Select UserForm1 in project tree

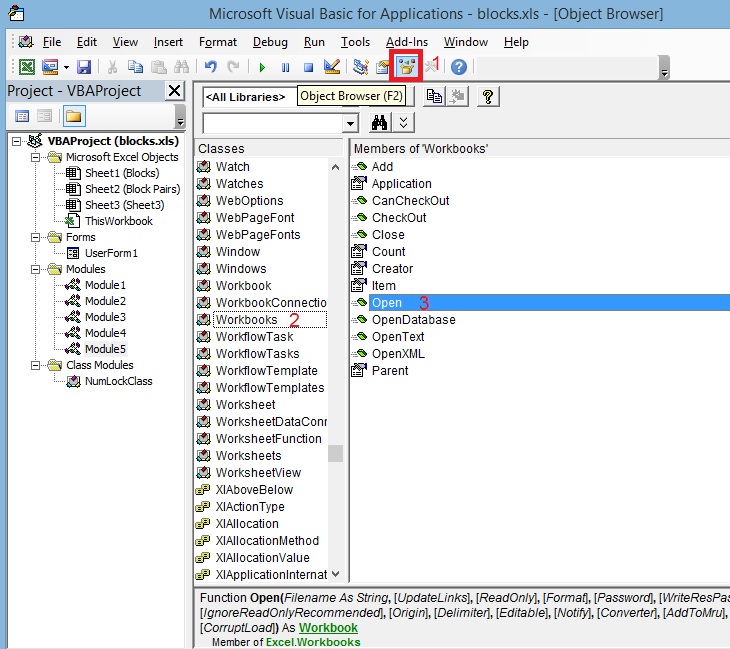[111, 253]
